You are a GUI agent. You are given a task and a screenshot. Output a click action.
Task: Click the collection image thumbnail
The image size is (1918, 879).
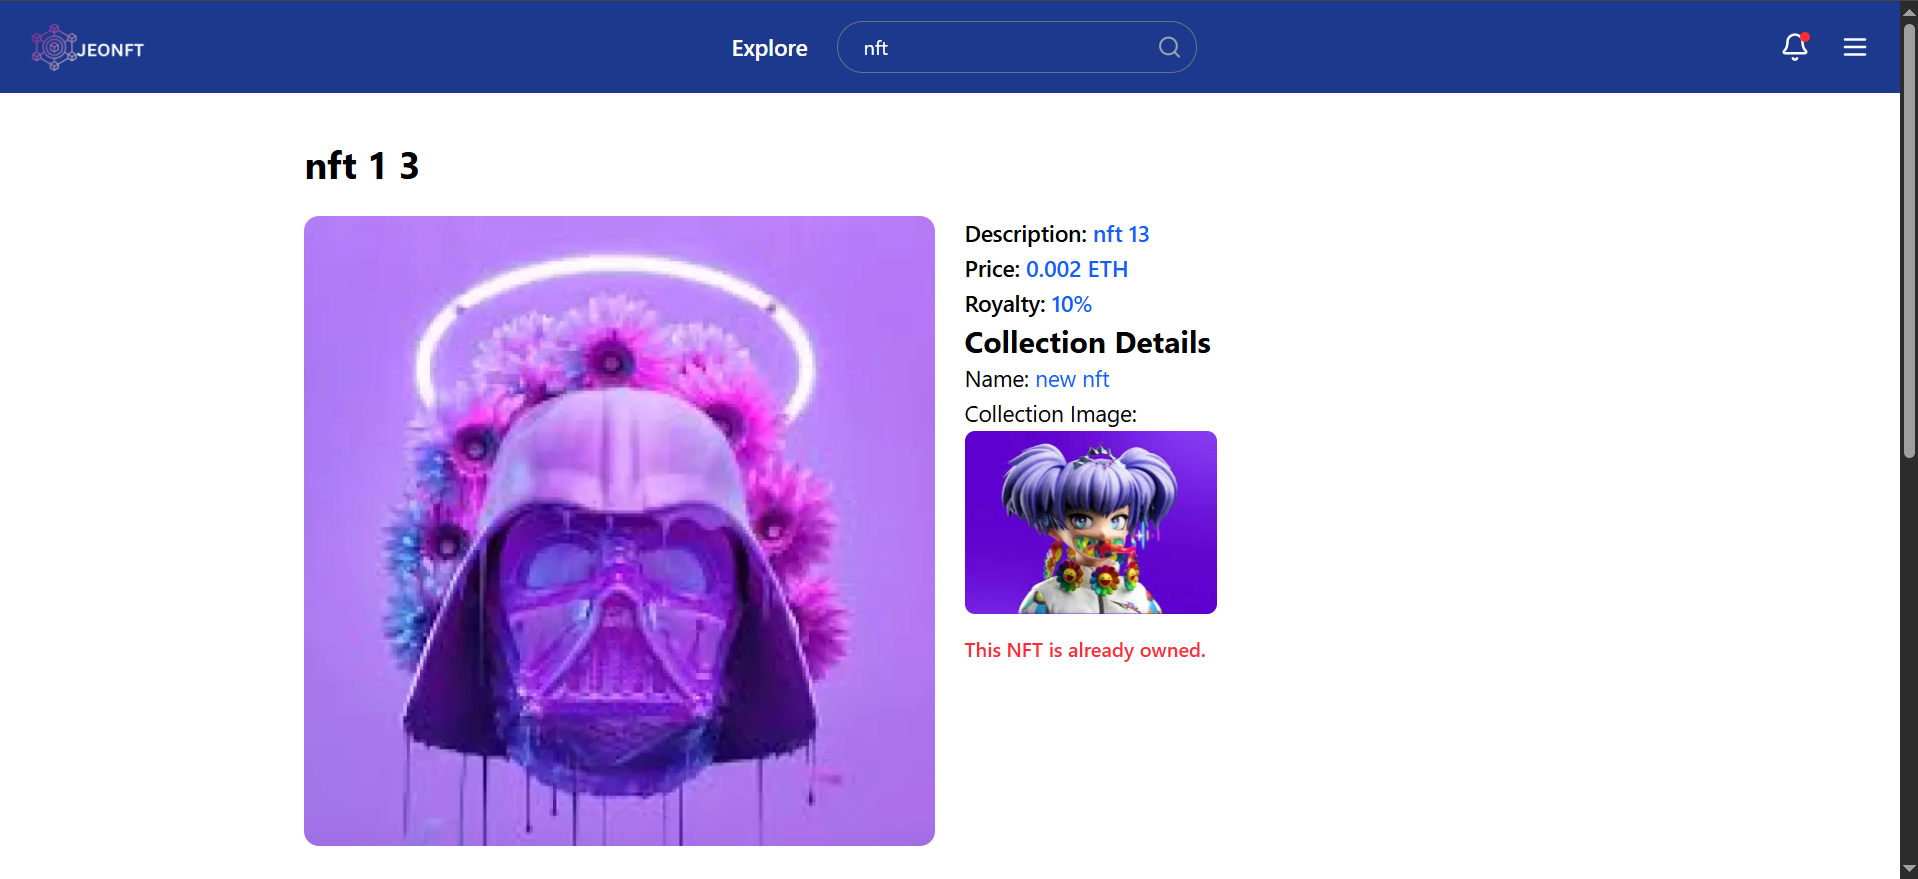point(1091,523)
